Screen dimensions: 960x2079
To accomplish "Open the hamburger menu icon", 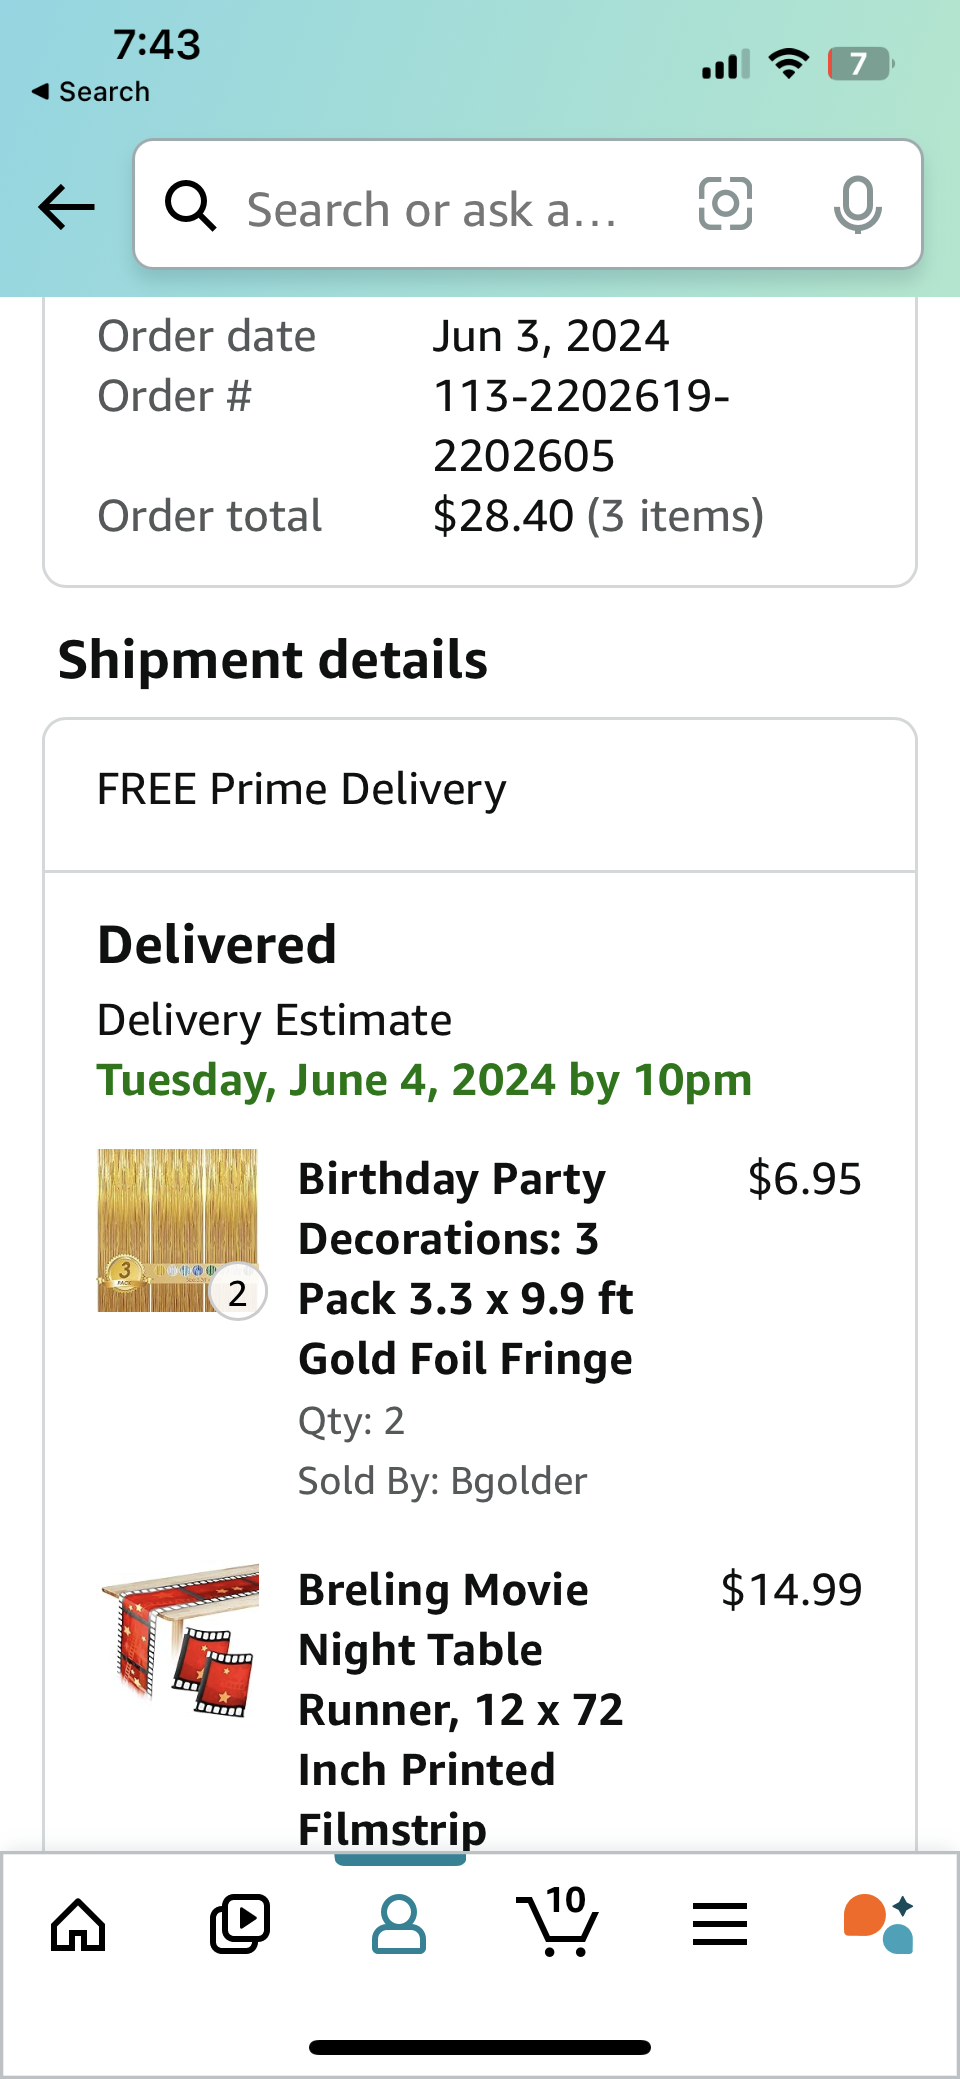I will [x=720, y=1924].
